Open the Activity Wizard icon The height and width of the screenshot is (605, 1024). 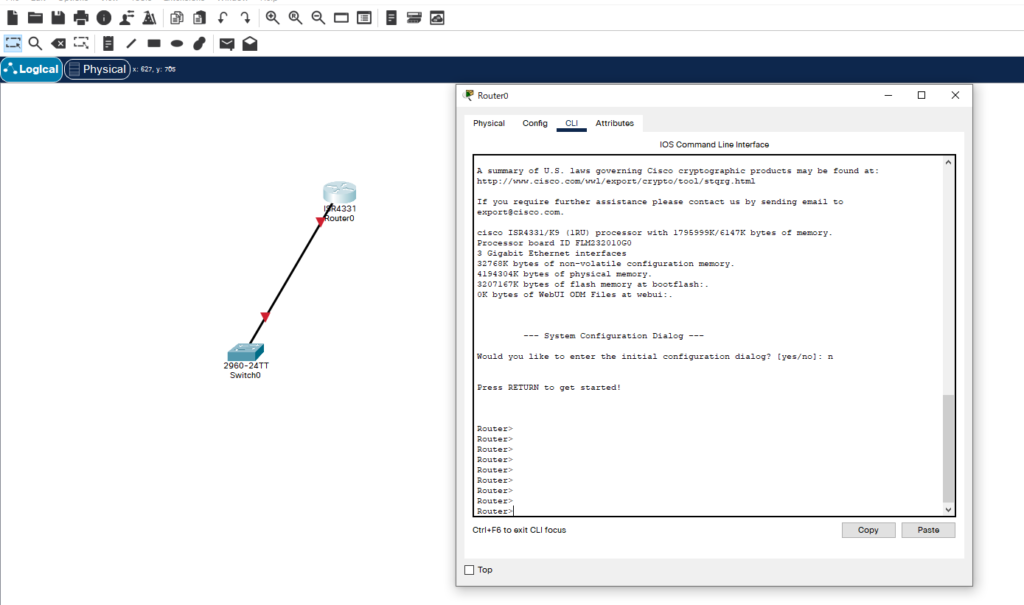click(150, 18)
